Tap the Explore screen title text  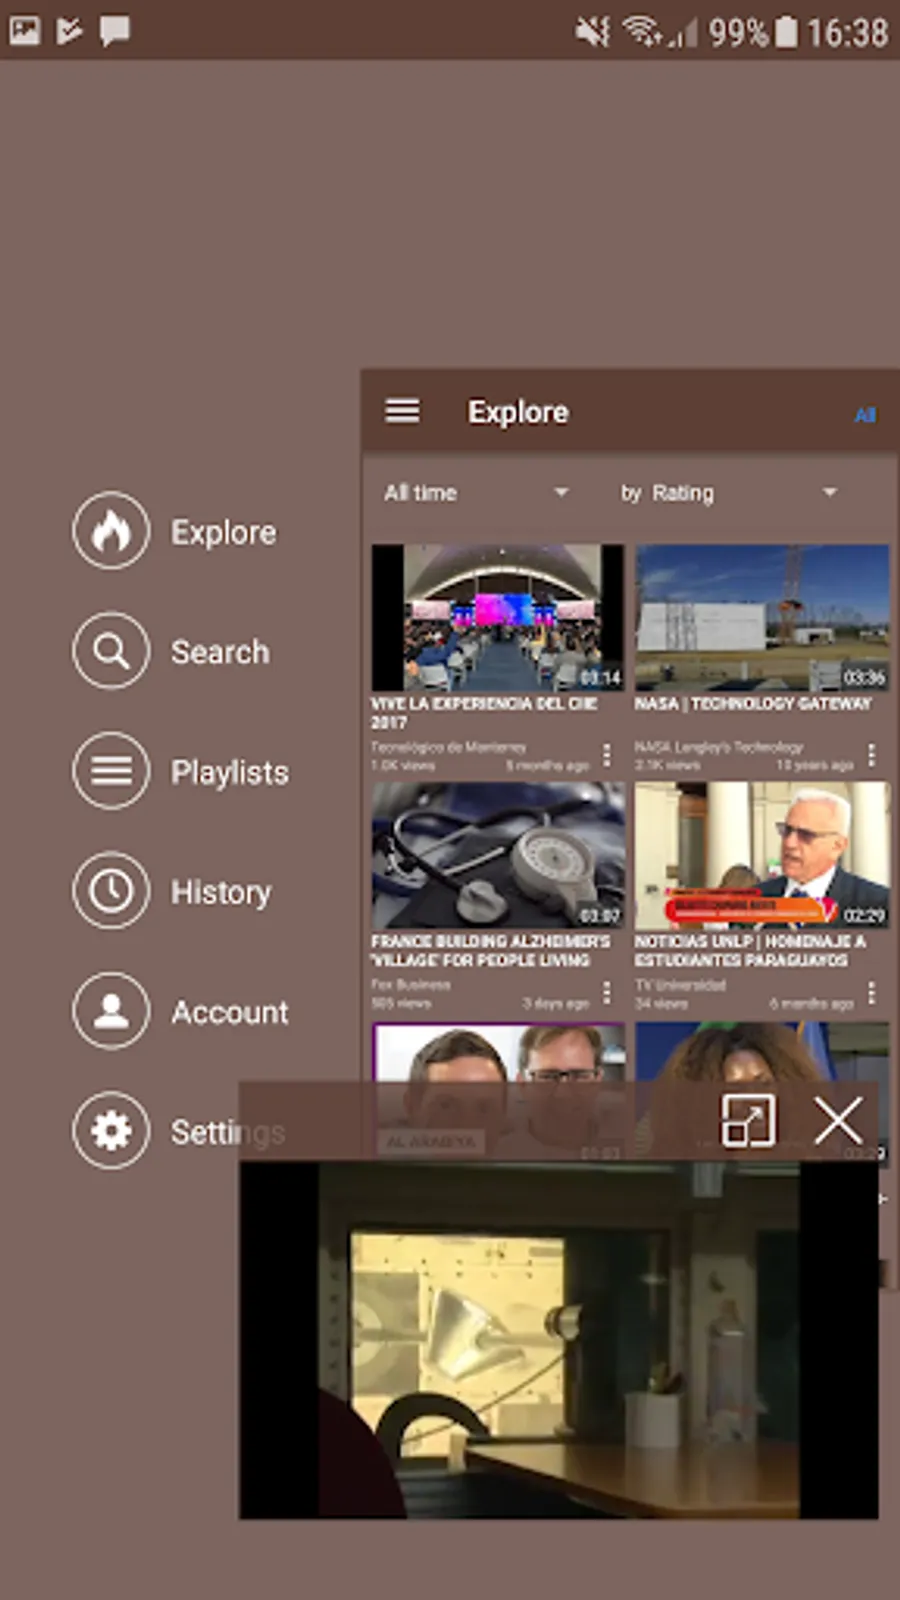point(518,412)
